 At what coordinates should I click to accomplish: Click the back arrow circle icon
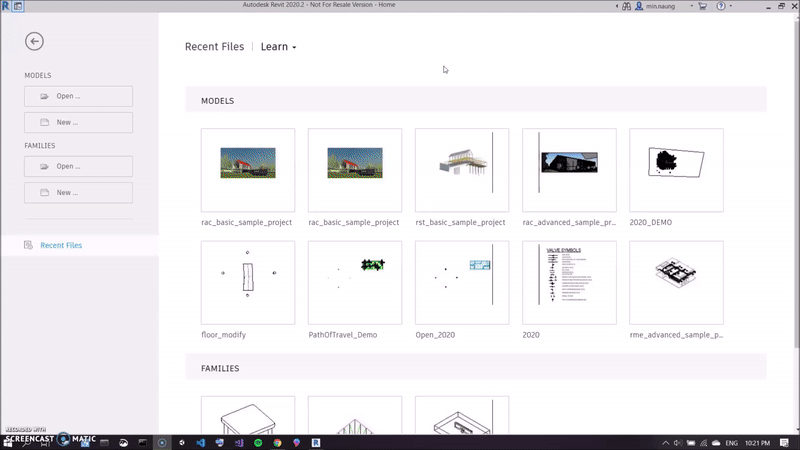click(x=35, y=41)
